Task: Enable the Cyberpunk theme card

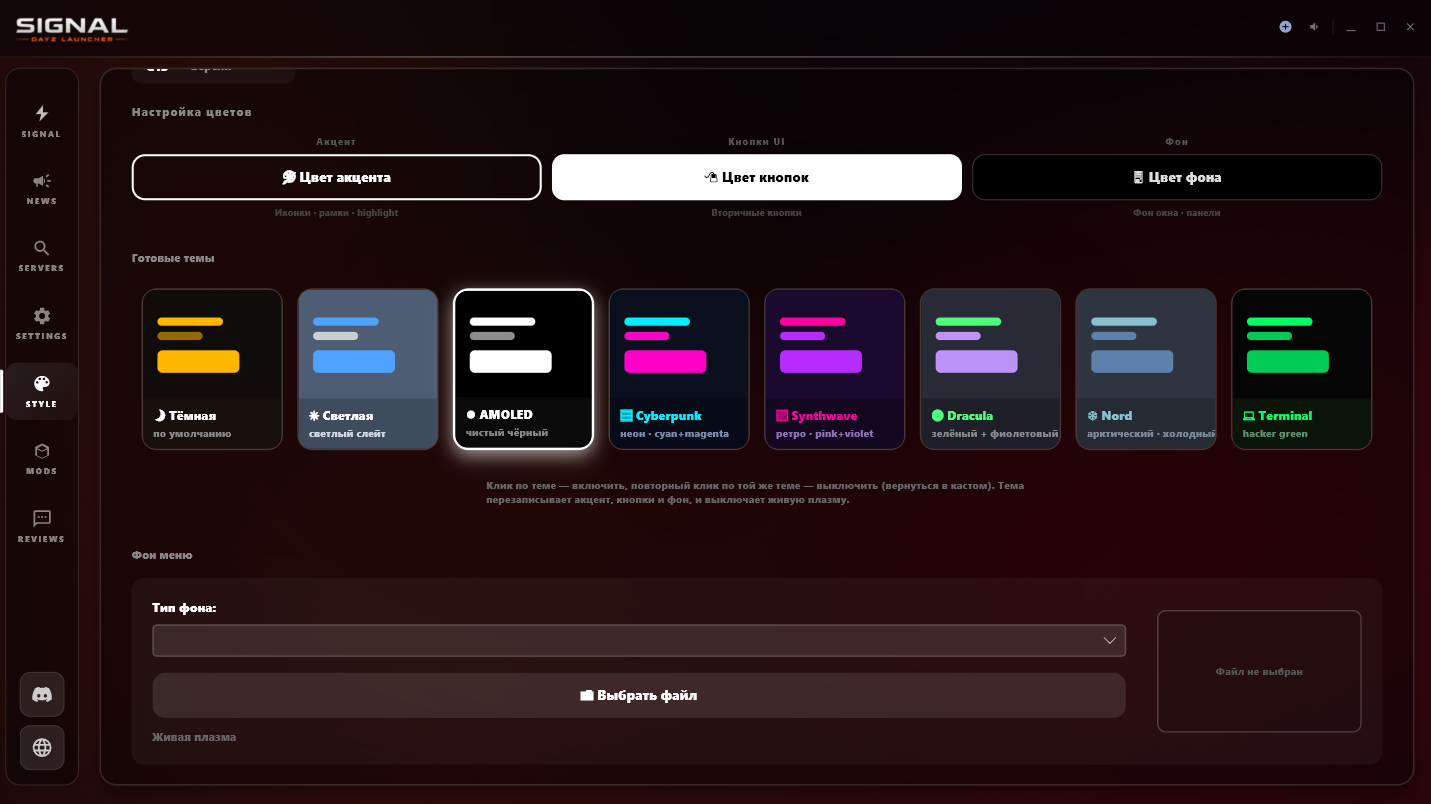Action: click(x=679, y=369)
